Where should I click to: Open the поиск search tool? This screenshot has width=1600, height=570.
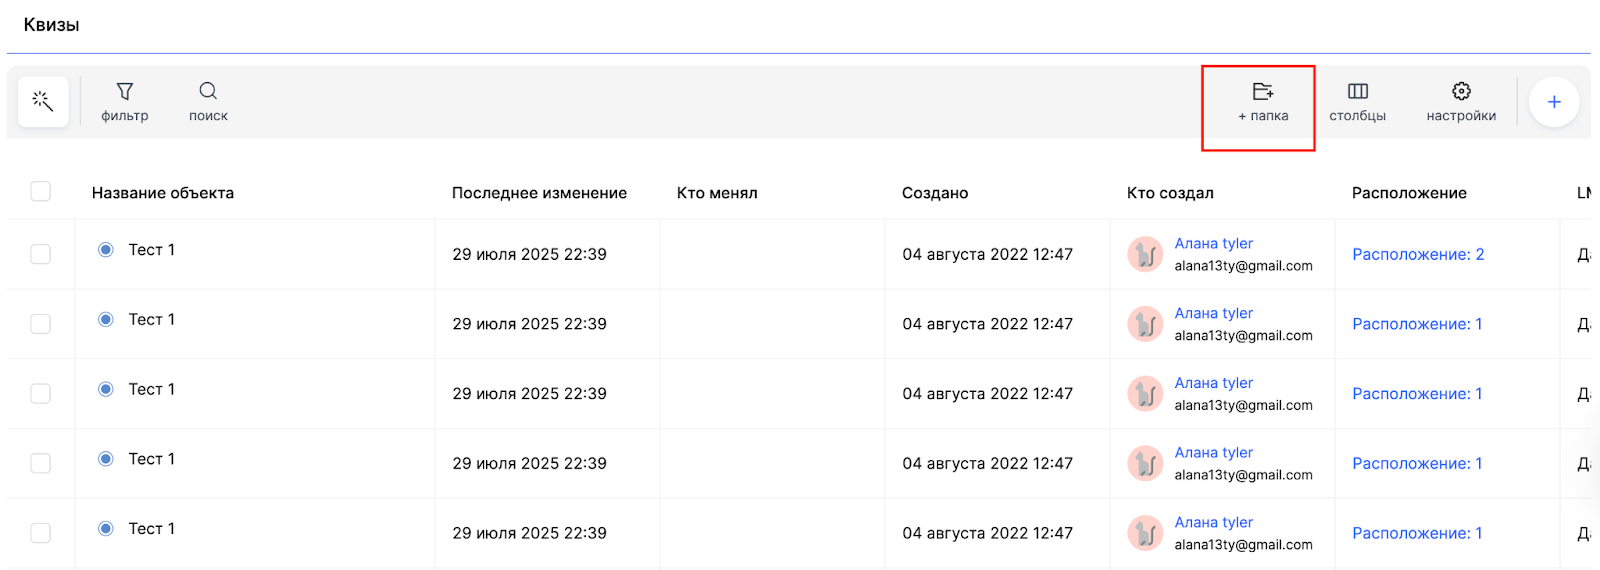point(208,102)
